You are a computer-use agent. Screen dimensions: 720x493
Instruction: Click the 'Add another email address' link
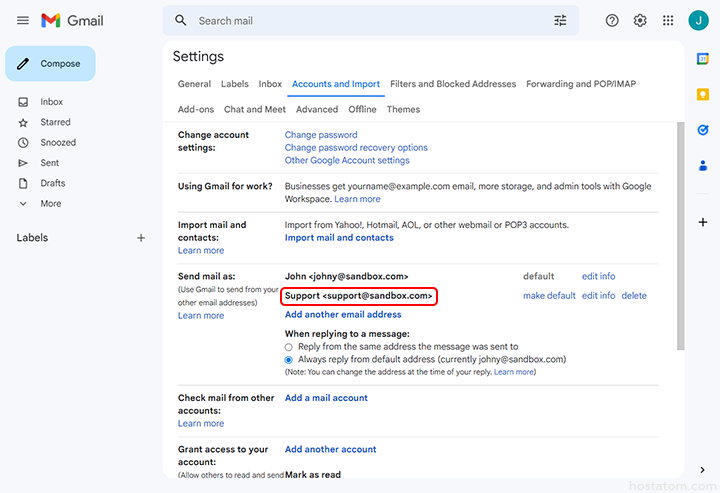(x=343, y=315)
